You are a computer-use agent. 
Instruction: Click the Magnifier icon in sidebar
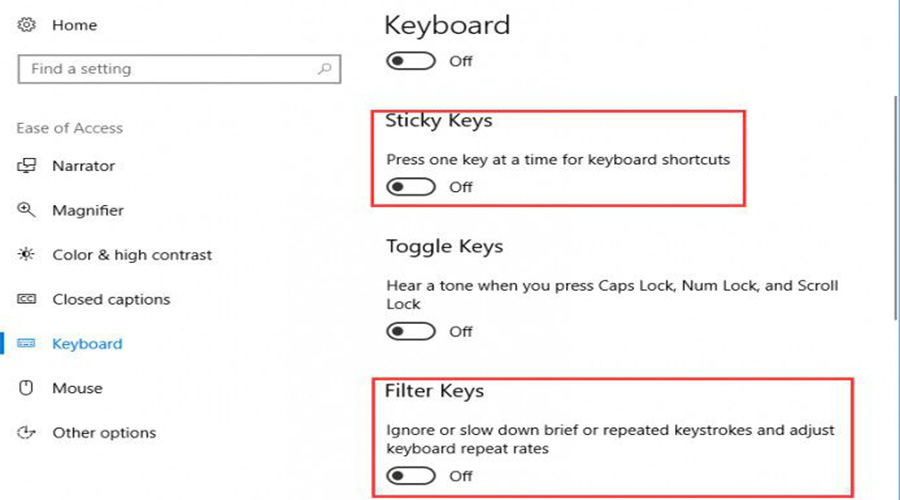click(27, 210)
